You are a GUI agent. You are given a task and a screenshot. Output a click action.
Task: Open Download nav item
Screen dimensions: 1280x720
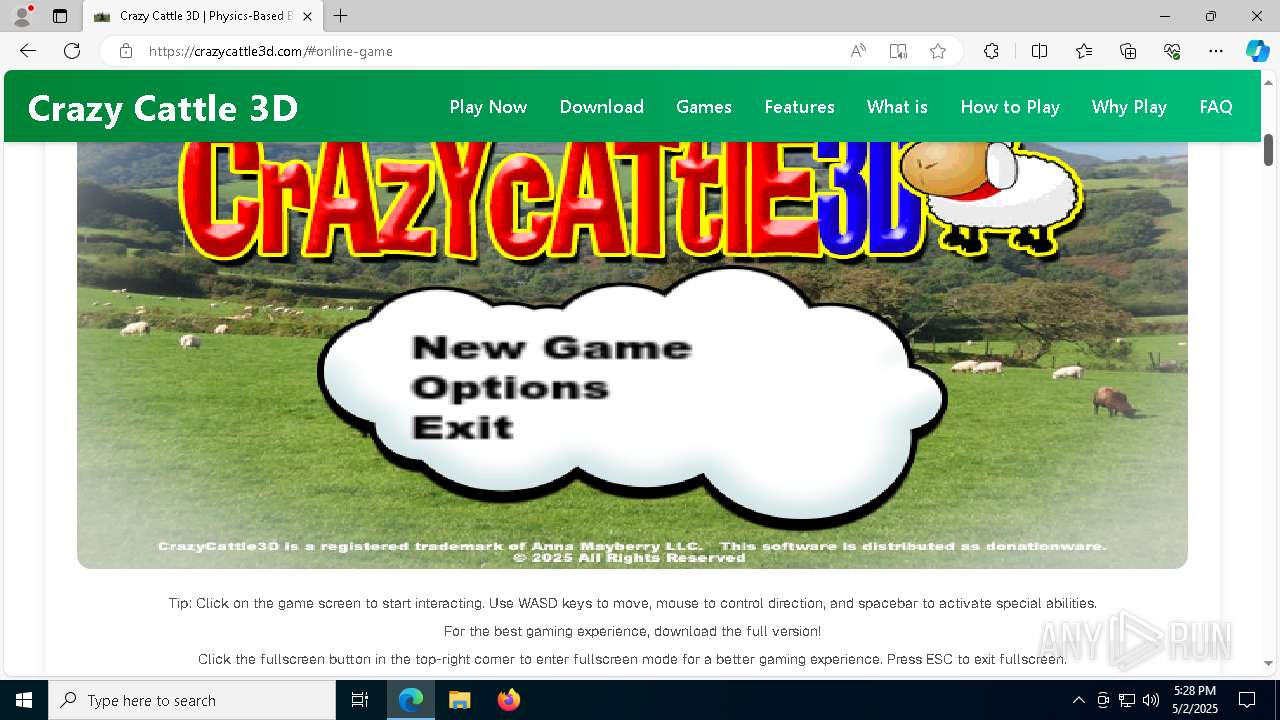click(x=602, y=107)
